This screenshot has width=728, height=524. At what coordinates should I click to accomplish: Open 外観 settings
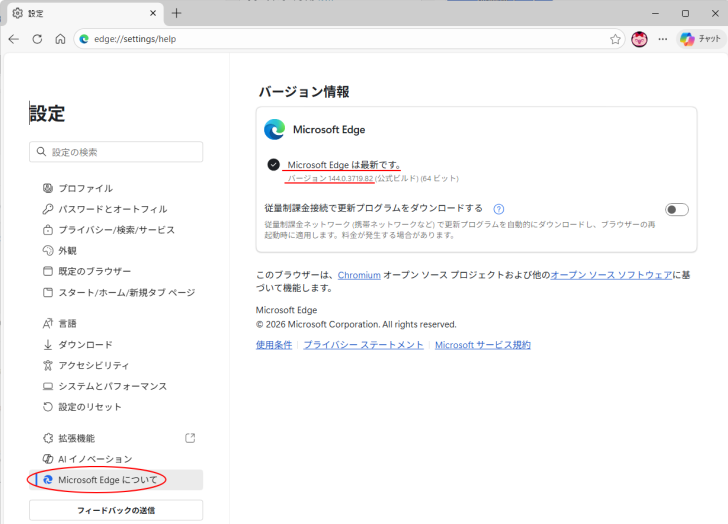tap(116, 251)
